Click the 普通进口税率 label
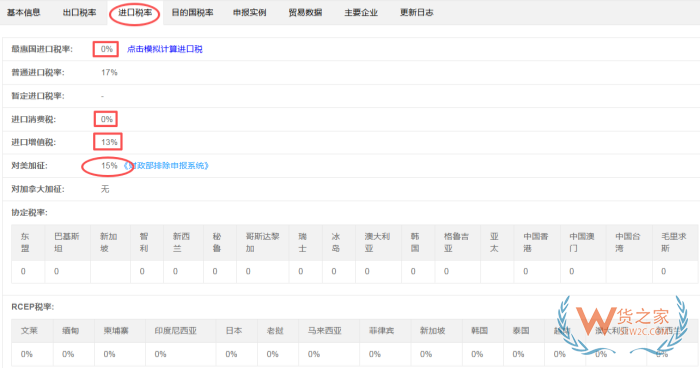The image size is (700, 368). coord(38,72)
